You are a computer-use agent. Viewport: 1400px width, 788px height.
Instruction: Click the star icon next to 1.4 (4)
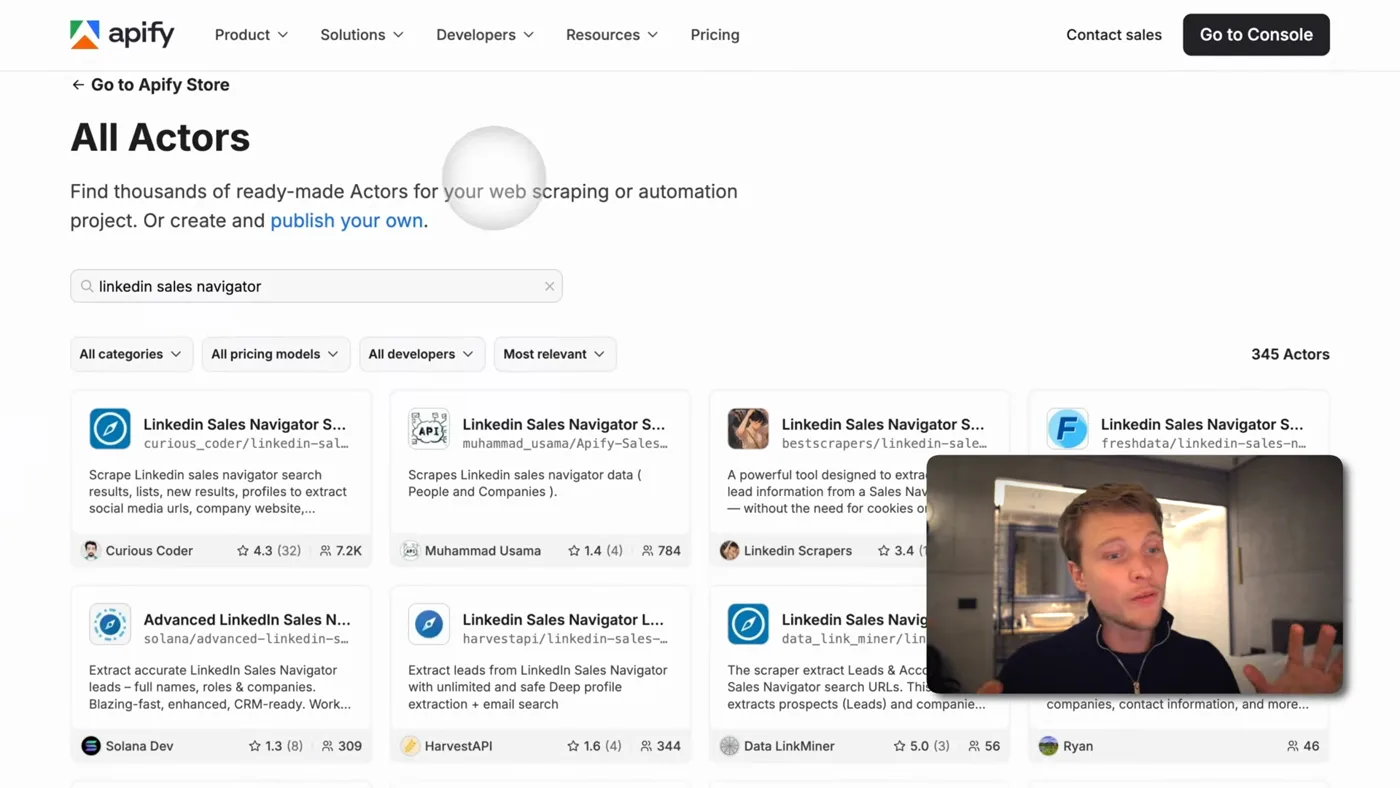click(x=574, y=551)
